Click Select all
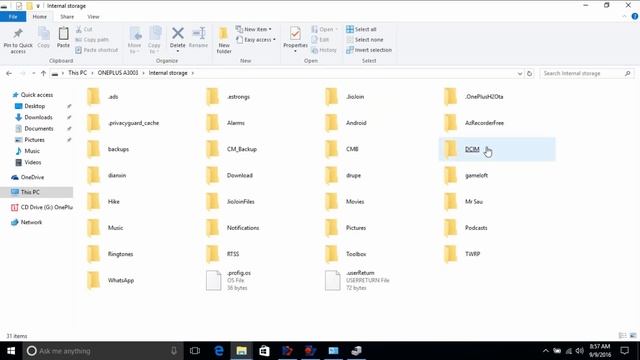Screen dimensions: 640x360 click(361, 29)
